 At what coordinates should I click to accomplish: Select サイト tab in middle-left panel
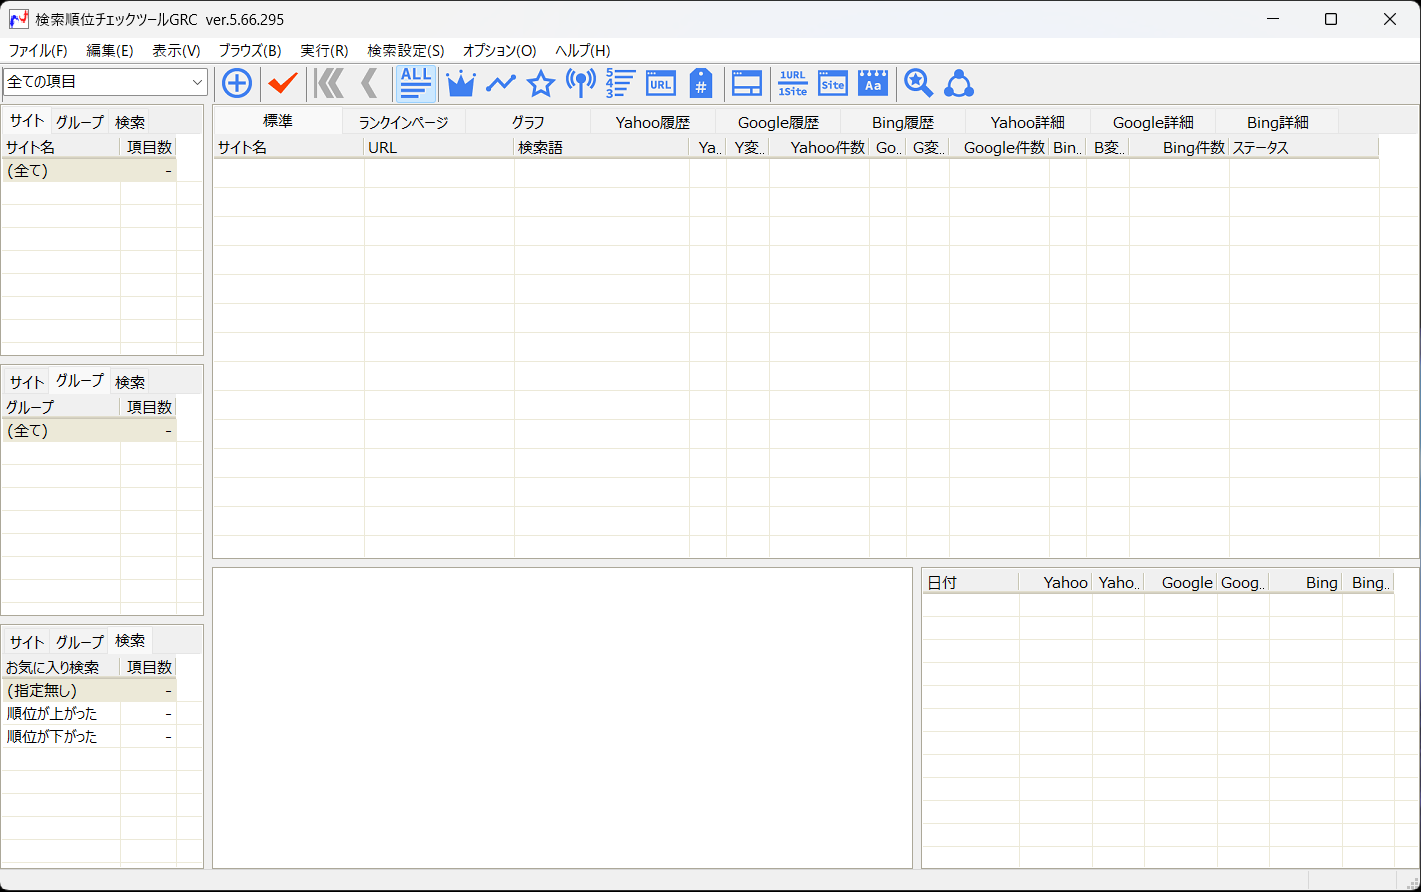[27, 382]
